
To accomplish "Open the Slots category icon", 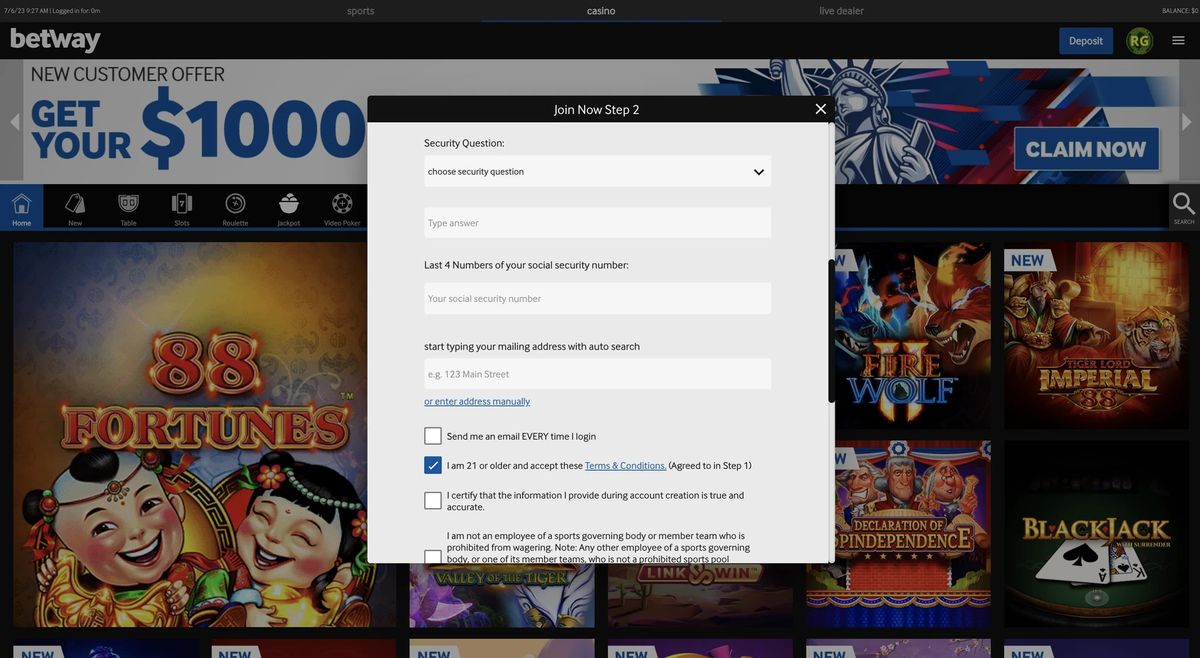I will click(x=182, y=207).
